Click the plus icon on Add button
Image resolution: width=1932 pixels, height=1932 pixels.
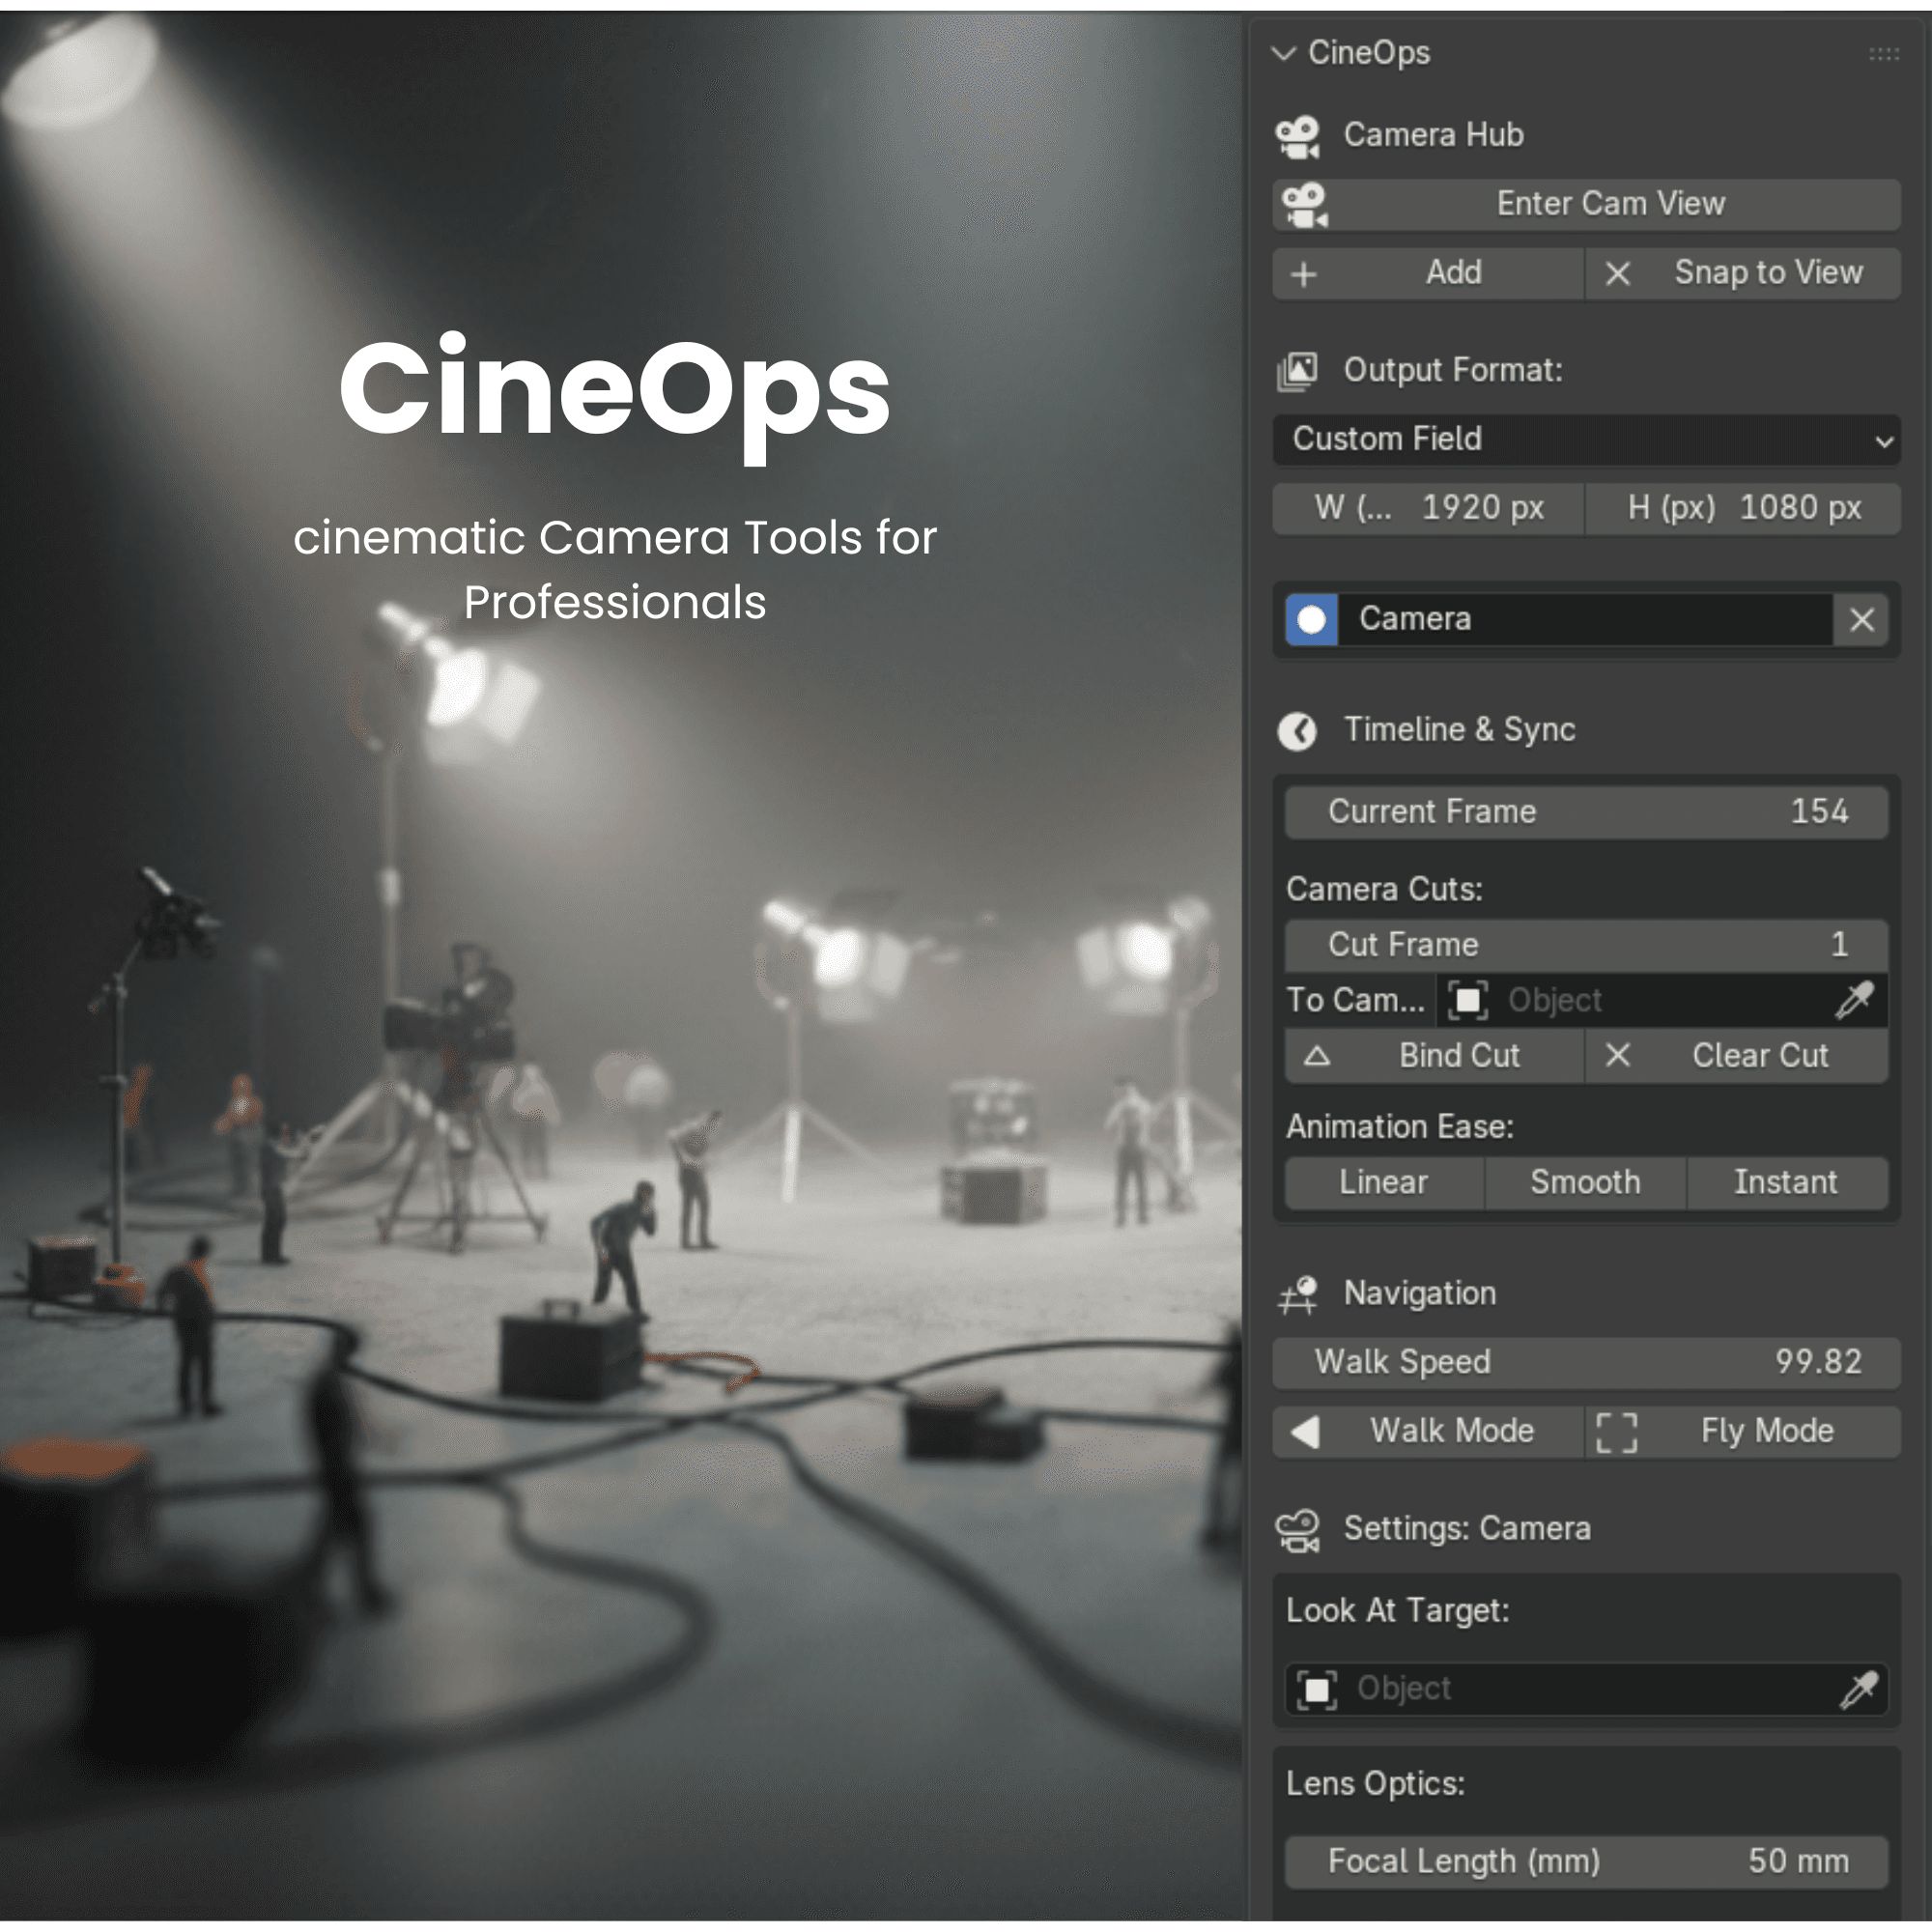[x=1304, y=274]
